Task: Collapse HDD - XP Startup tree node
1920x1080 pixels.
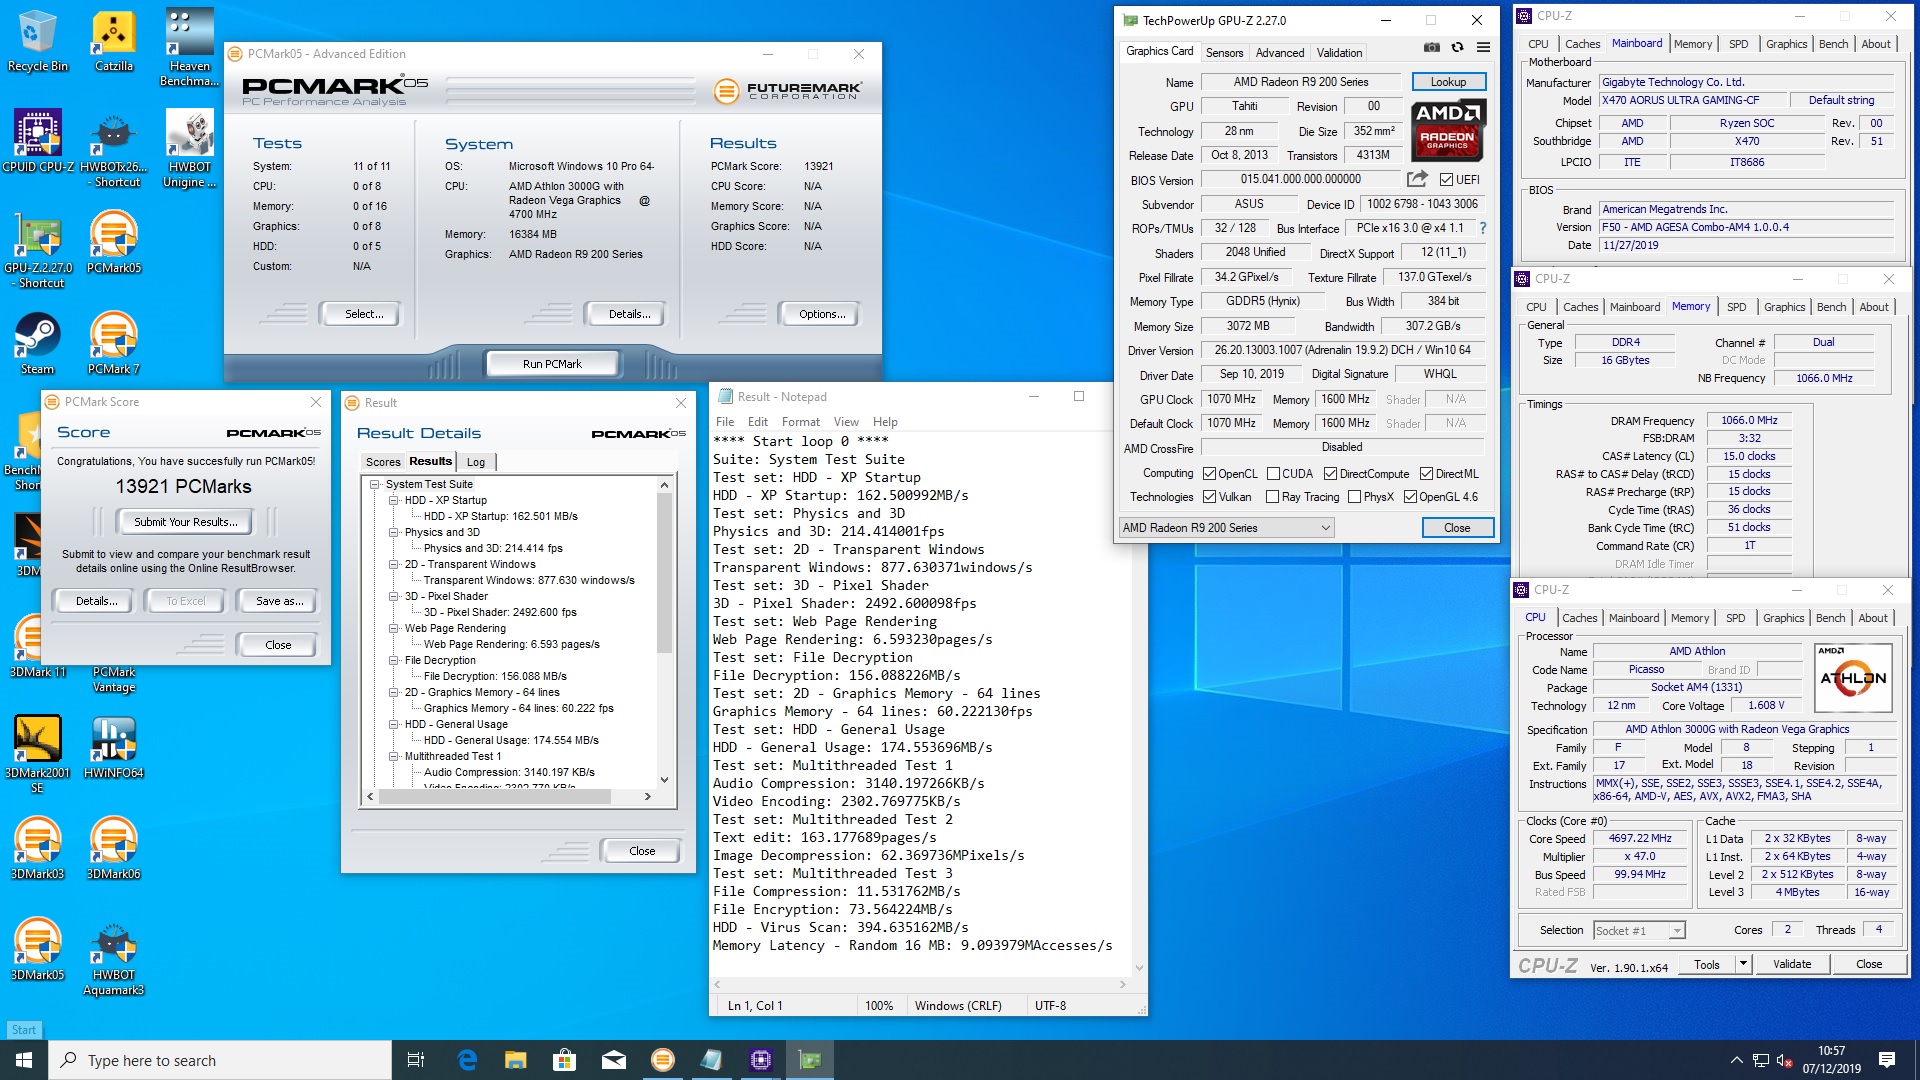Action: pos(394,500)
